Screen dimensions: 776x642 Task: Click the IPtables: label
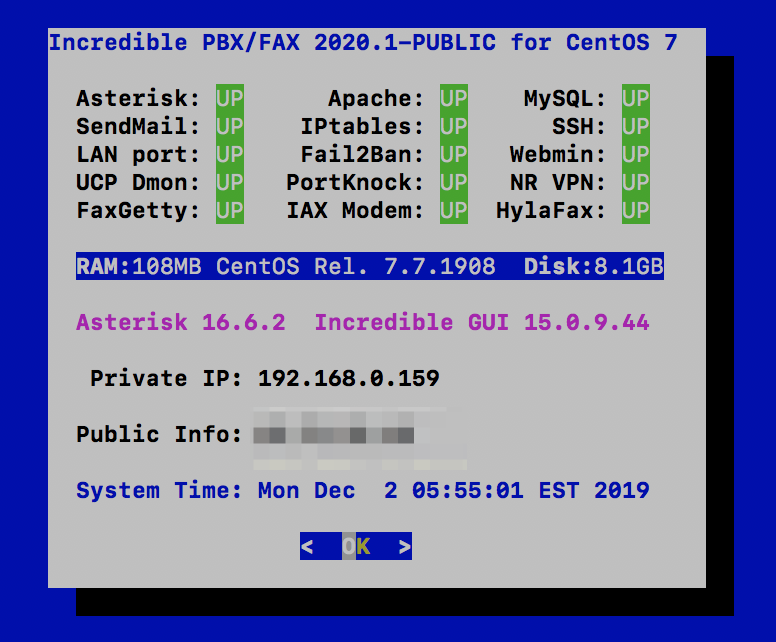click(x=362, y=126)
